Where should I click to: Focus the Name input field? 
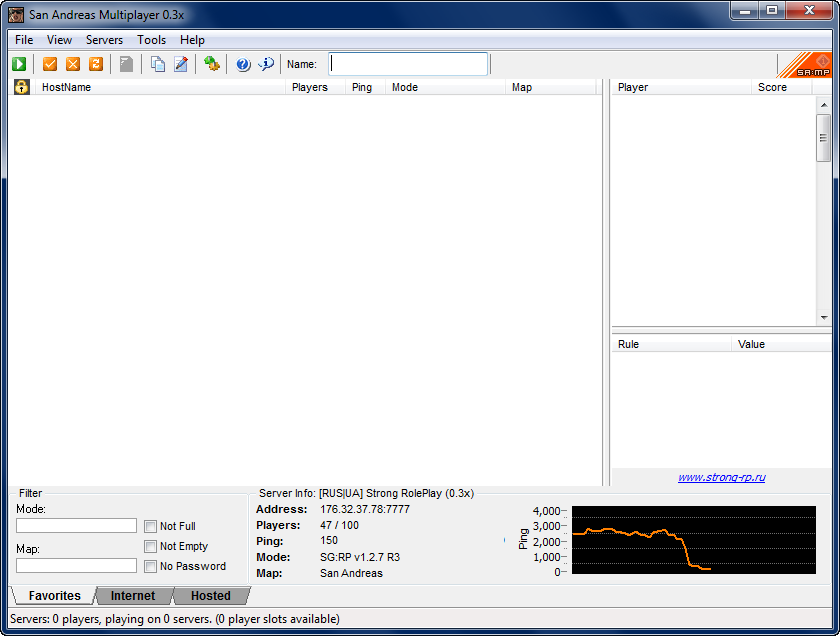click(x=408, y=64)
